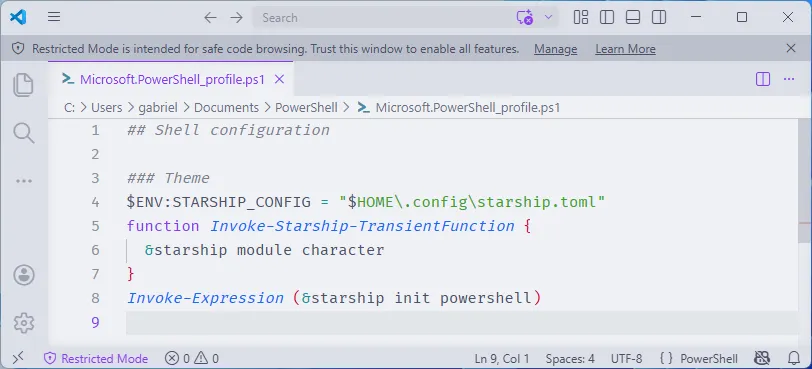The image size is (812, 369).
Task: Click the gabriel breadcrumb
Action: [158, 108]
